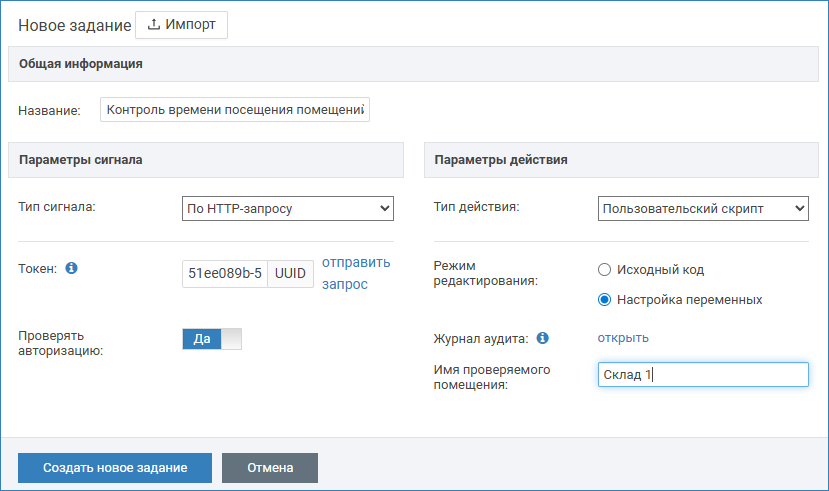This screenshot has width=829, height=491.
Task: Click the UUID button next to the token
Action: coord(292,274)
